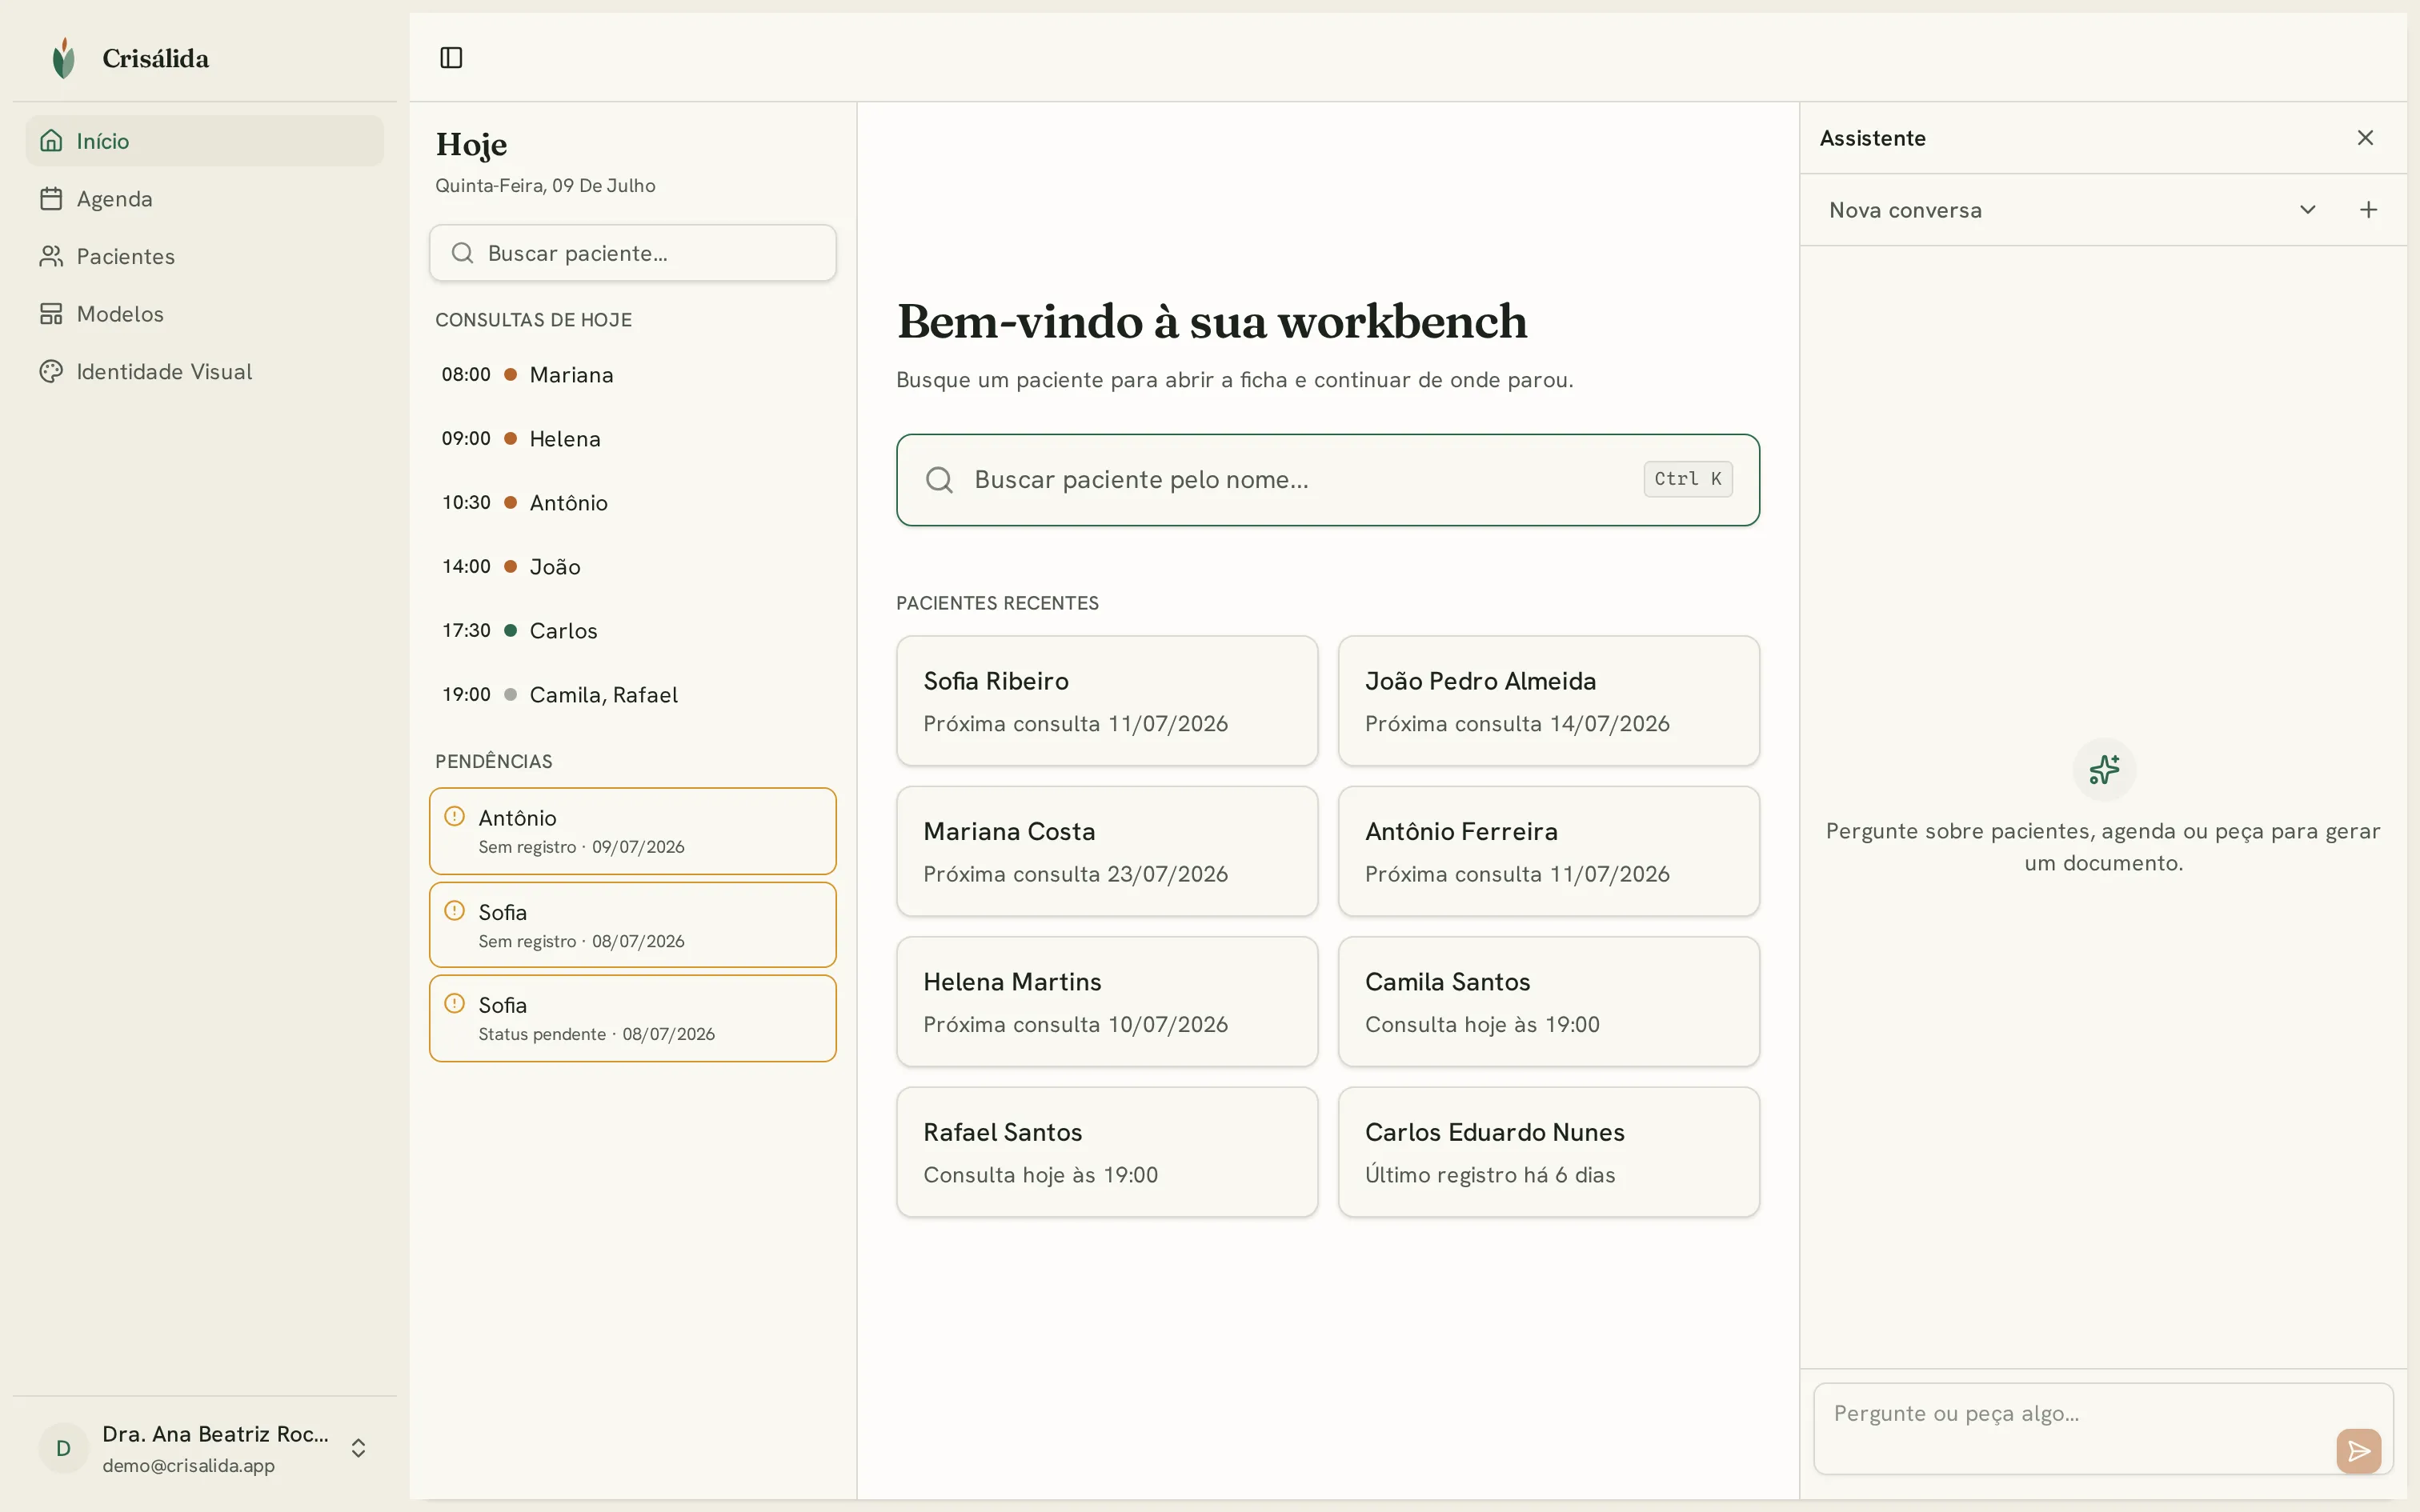Open the 09:00 Helena appointment
Screen dimensions: 2420x1512
point(633,438)
